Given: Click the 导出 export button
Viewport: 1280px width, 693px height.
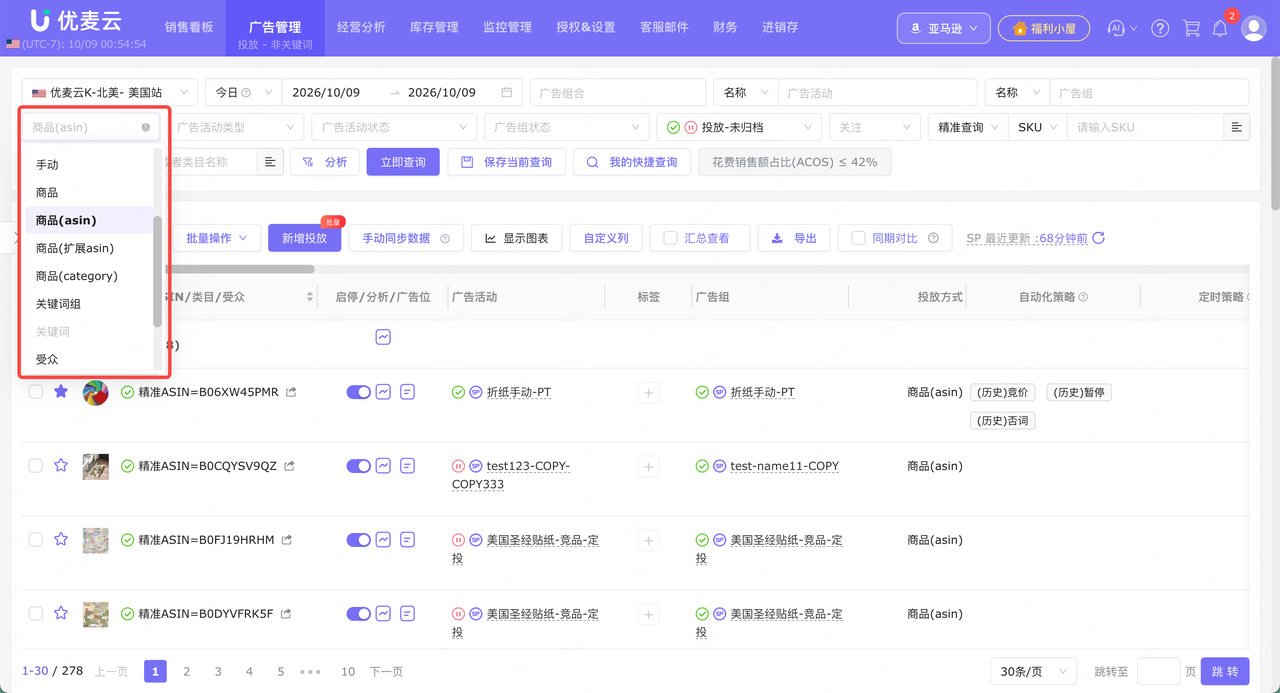Looking at the screenshot, I should pos(794,238).
